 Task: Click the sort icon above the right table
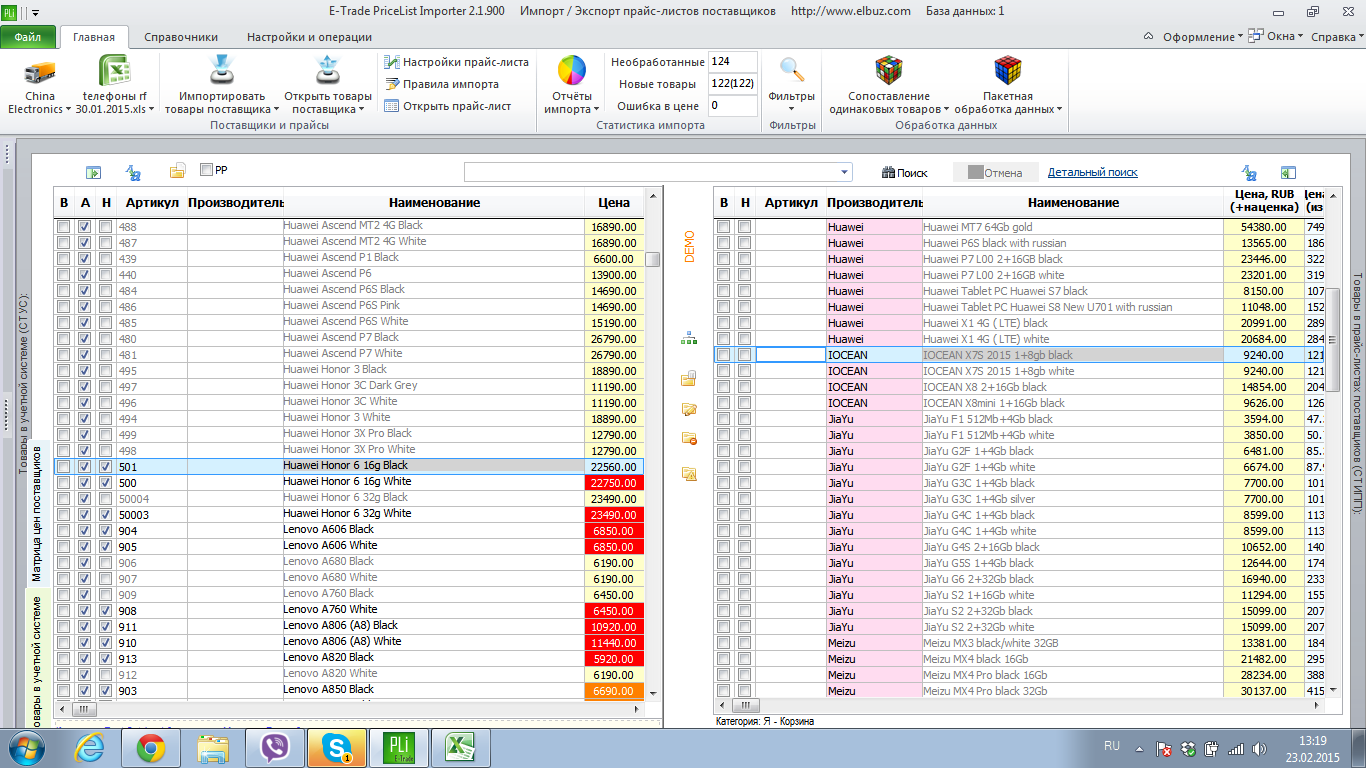coord(1249,172)
